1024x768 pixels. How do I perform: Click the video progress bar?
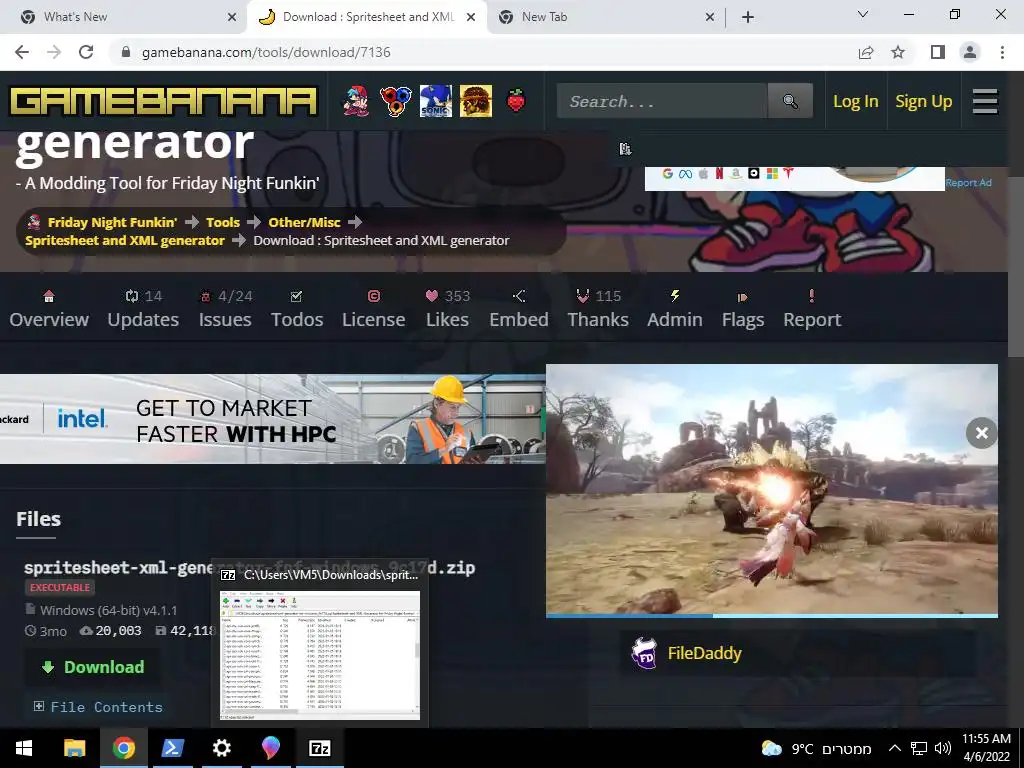(x=772, y=615)
